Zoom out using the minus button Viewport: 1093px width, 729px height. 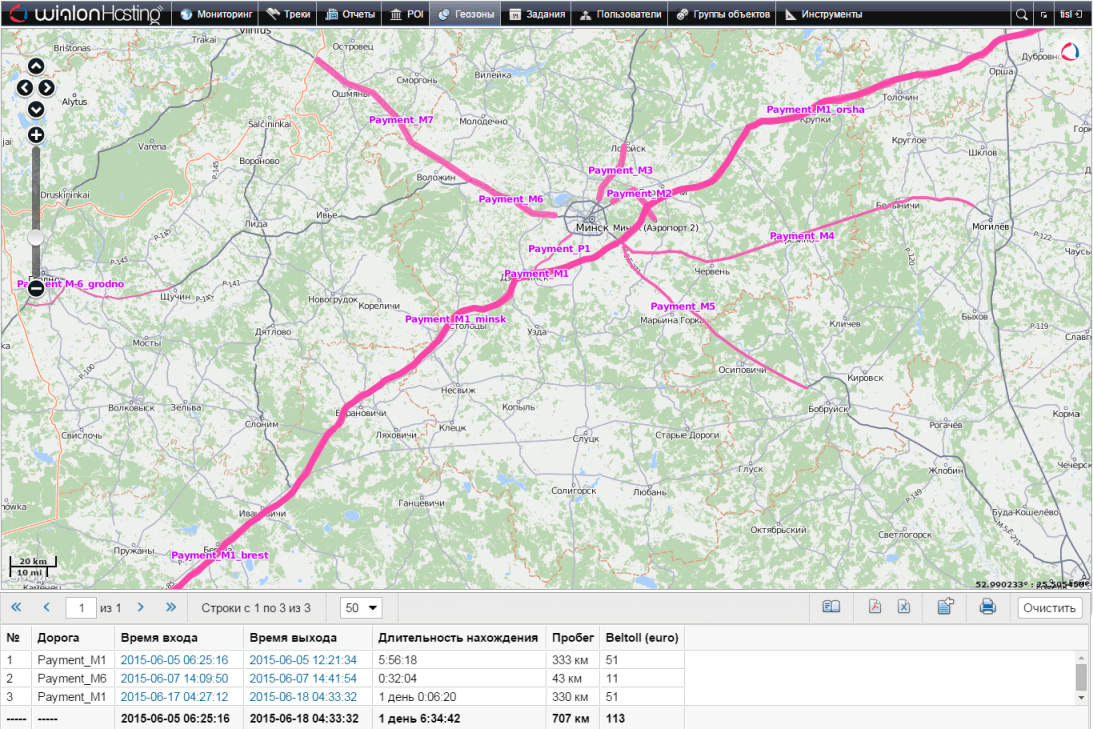(x=36, y=288)
